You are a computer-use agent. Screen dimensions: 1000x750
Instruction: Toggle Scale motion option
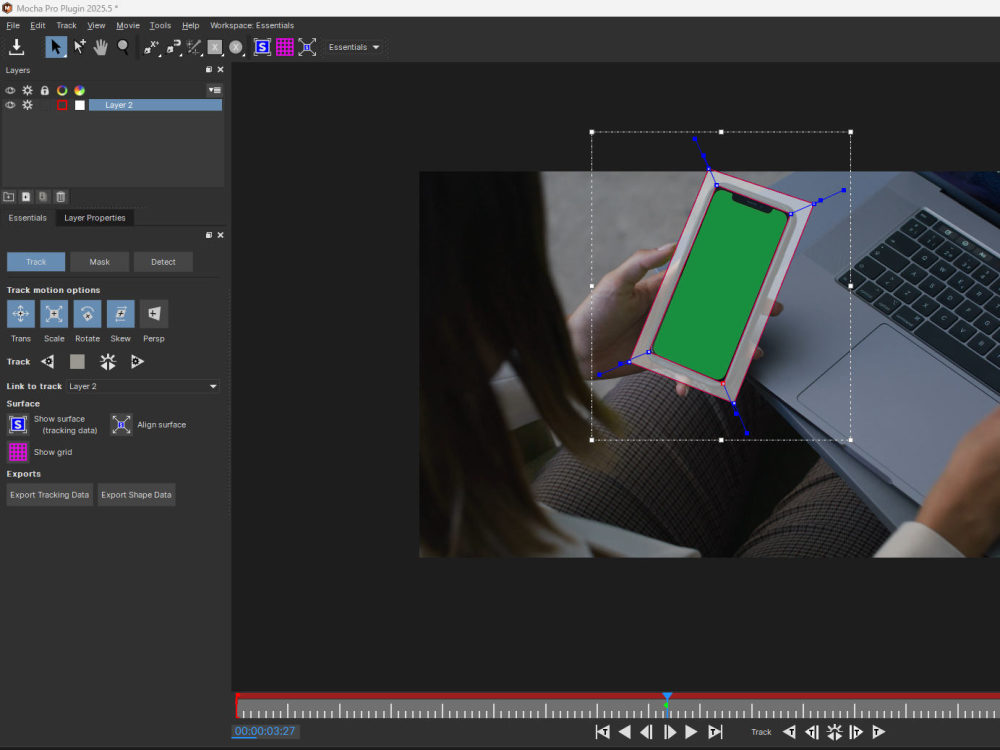click(x=54, y=314)
